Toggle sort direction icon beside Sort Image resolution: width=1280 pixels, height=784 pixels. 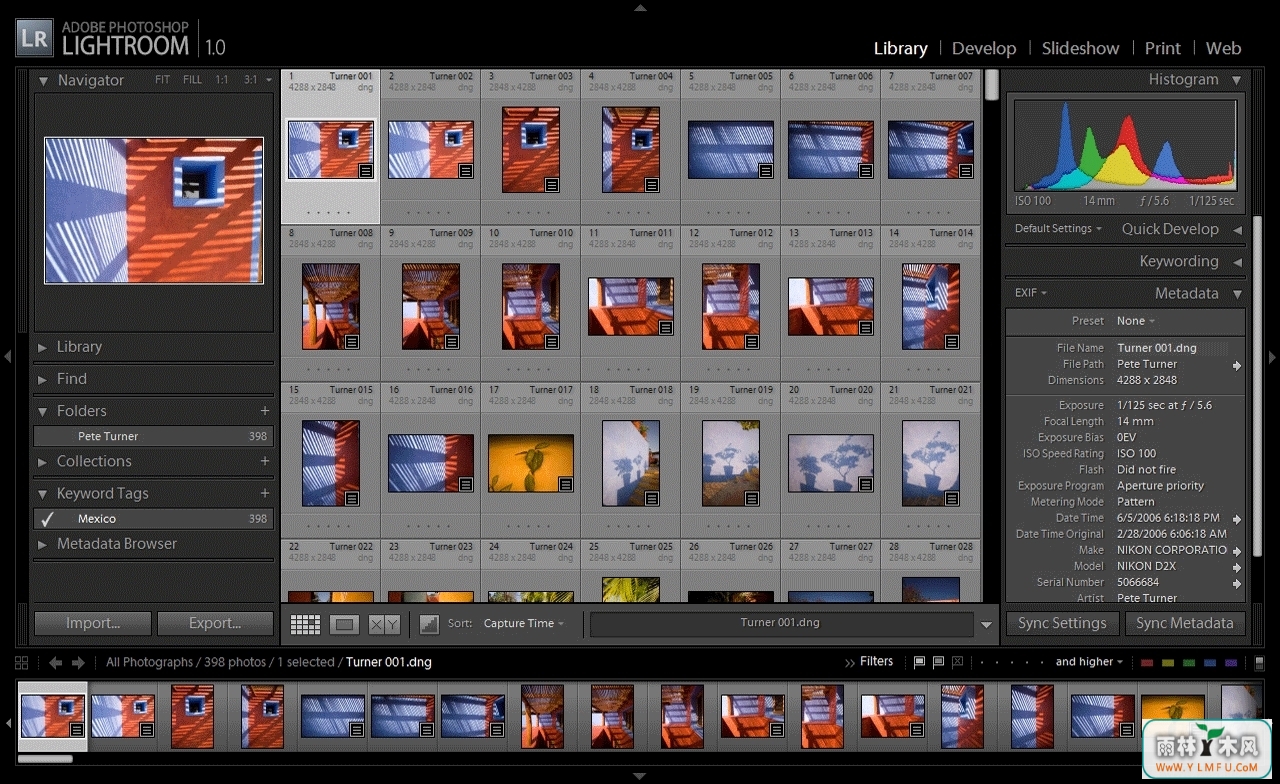429,624
